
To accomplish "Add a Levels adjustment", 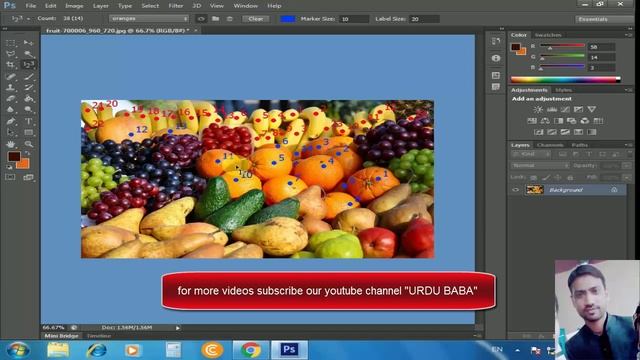I will pyautogui.click(x=551, y=109).
